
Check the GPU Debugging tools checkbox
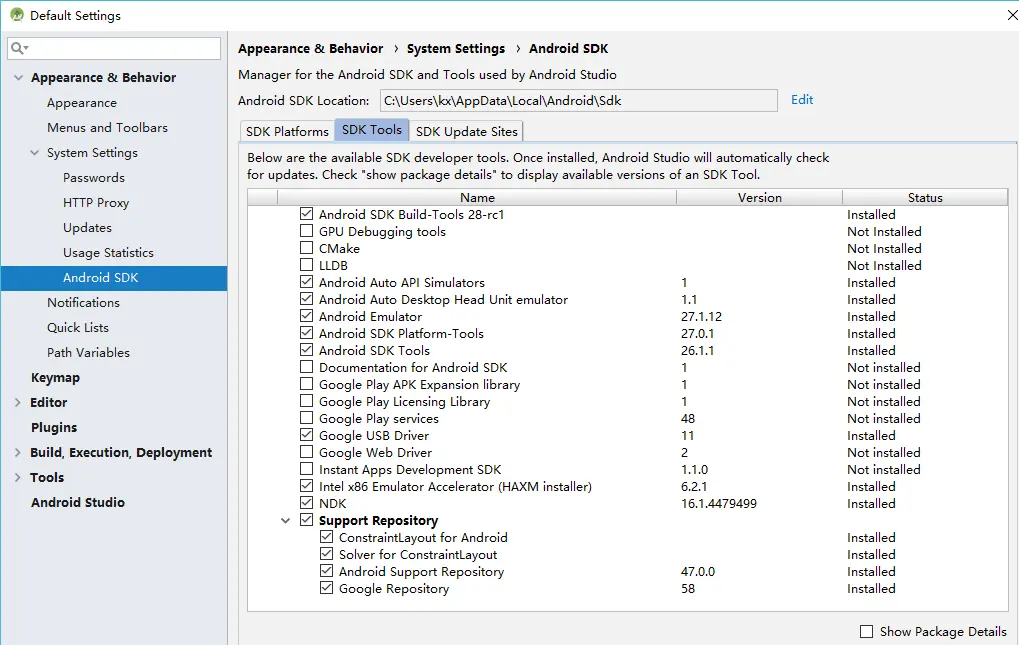307,232
